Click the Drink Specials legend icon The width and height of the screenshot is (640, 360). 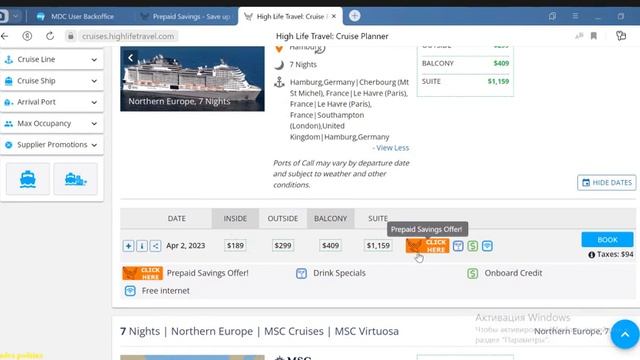coord(301,273)
